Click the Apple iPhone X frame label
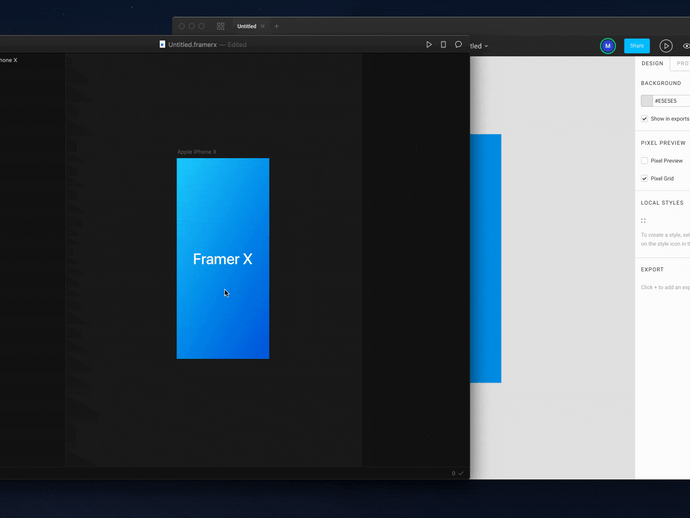 point(197,152)
